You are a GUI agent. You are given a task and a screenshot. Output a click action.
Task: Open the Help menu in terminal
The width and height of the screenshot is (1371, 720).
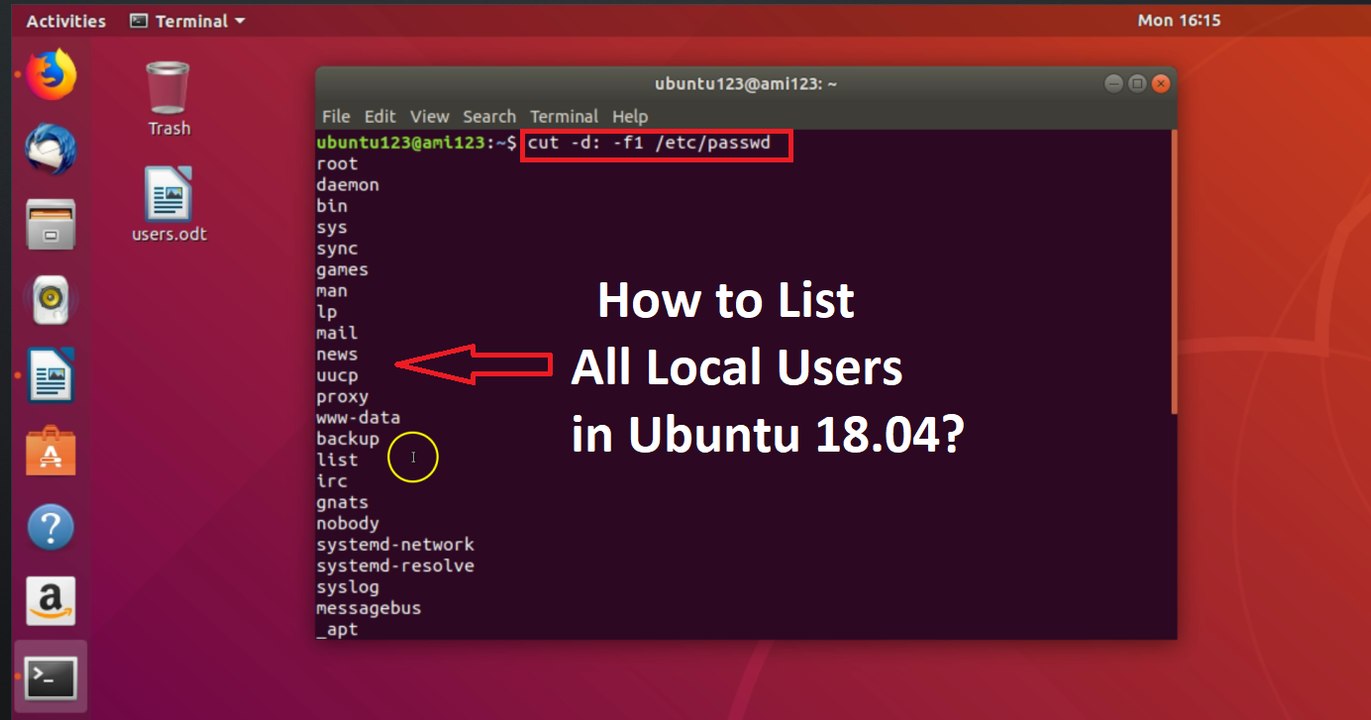click(630, 116)
